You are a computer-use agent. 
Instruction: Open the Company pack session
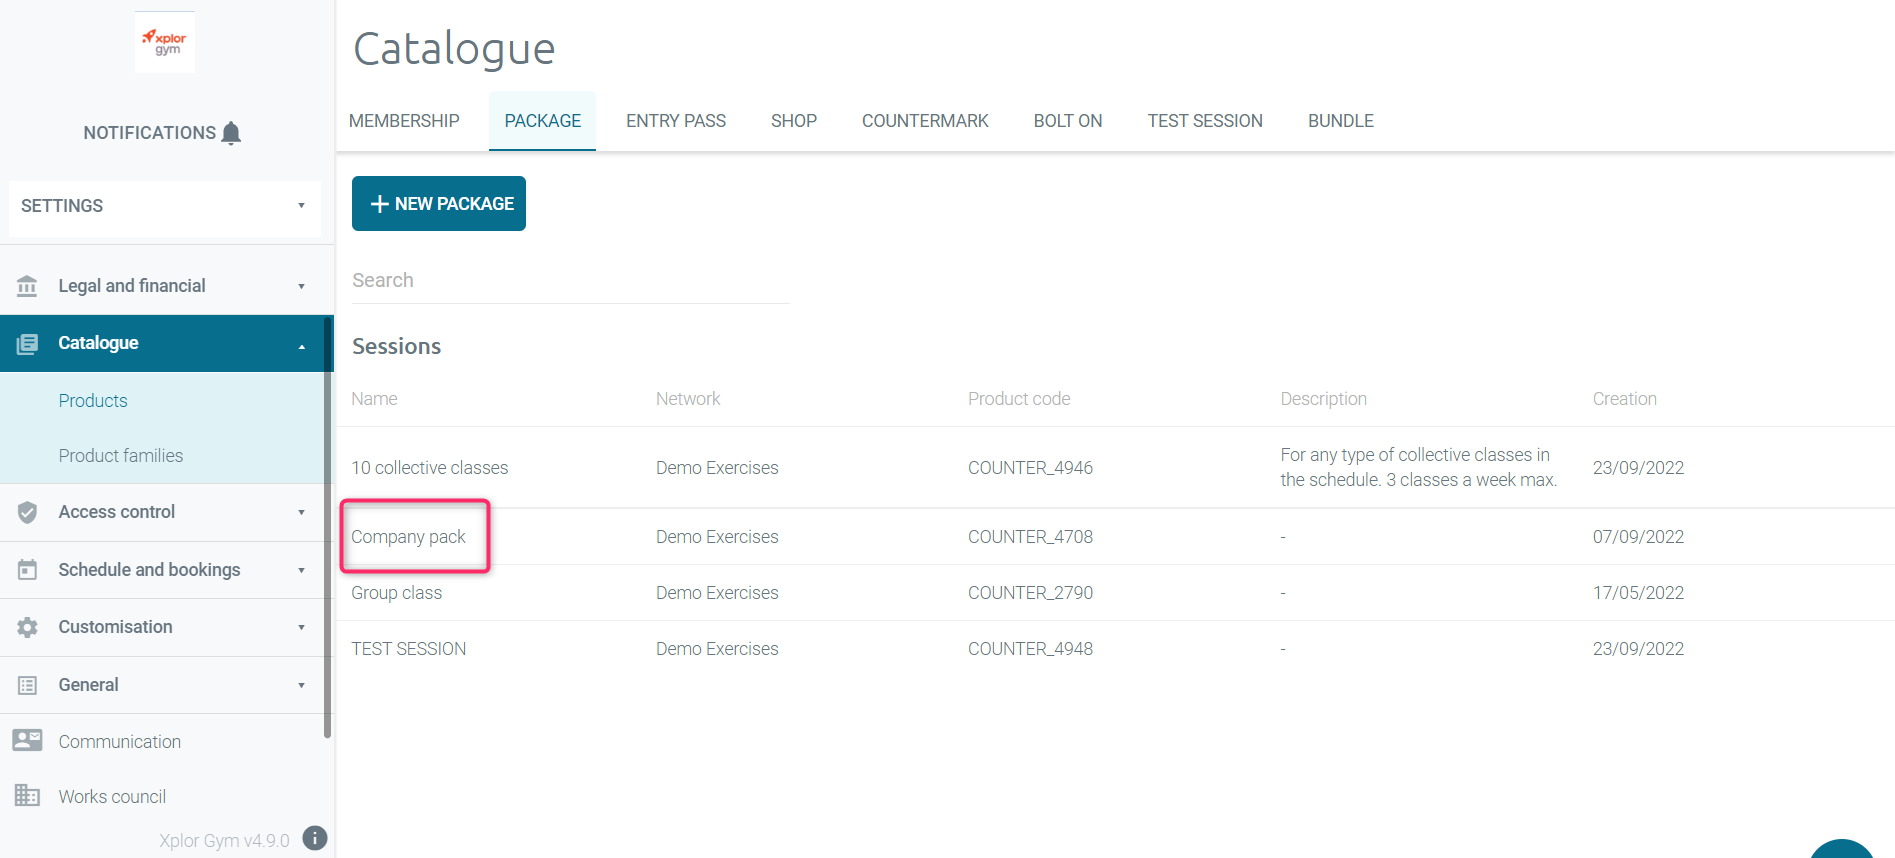tap(409, 537)
